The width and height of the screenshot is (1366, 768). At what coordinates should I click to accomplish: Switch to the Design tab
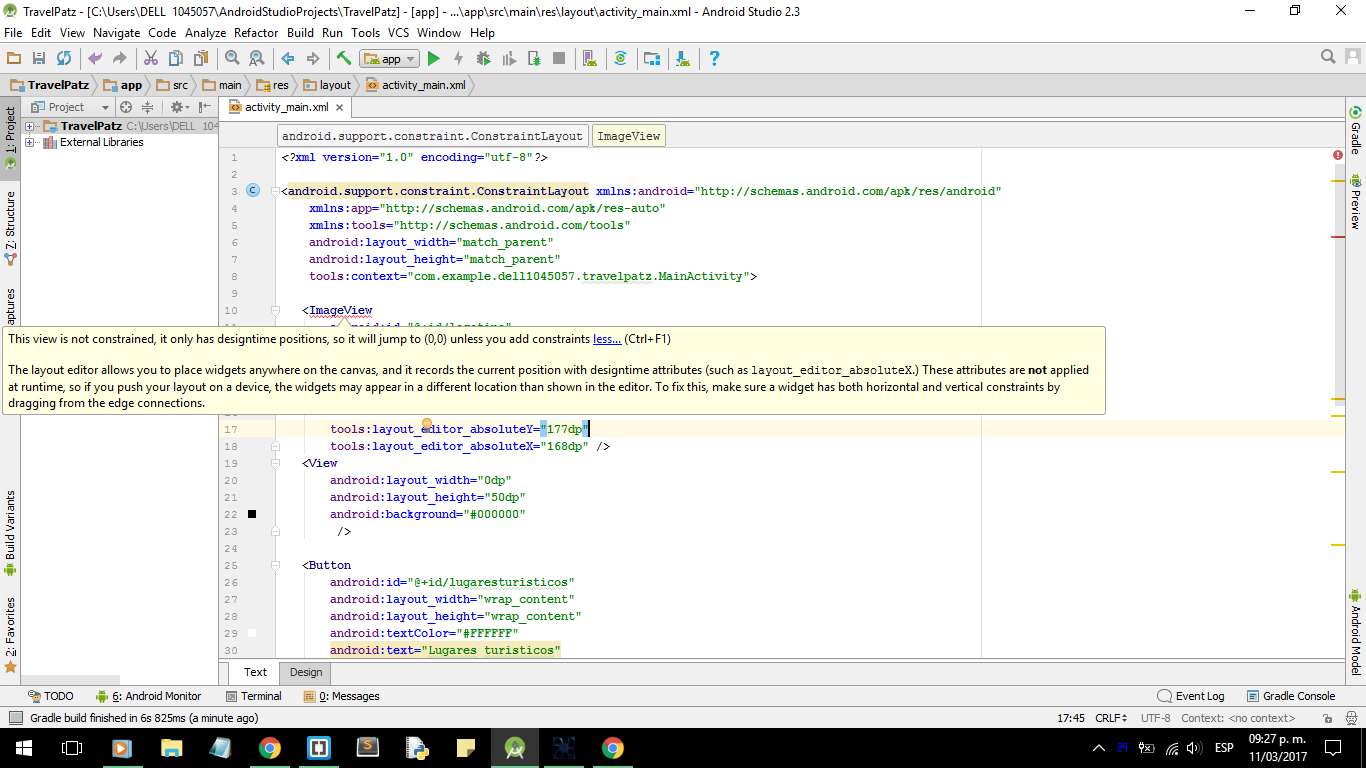click(x=306, y=672)
